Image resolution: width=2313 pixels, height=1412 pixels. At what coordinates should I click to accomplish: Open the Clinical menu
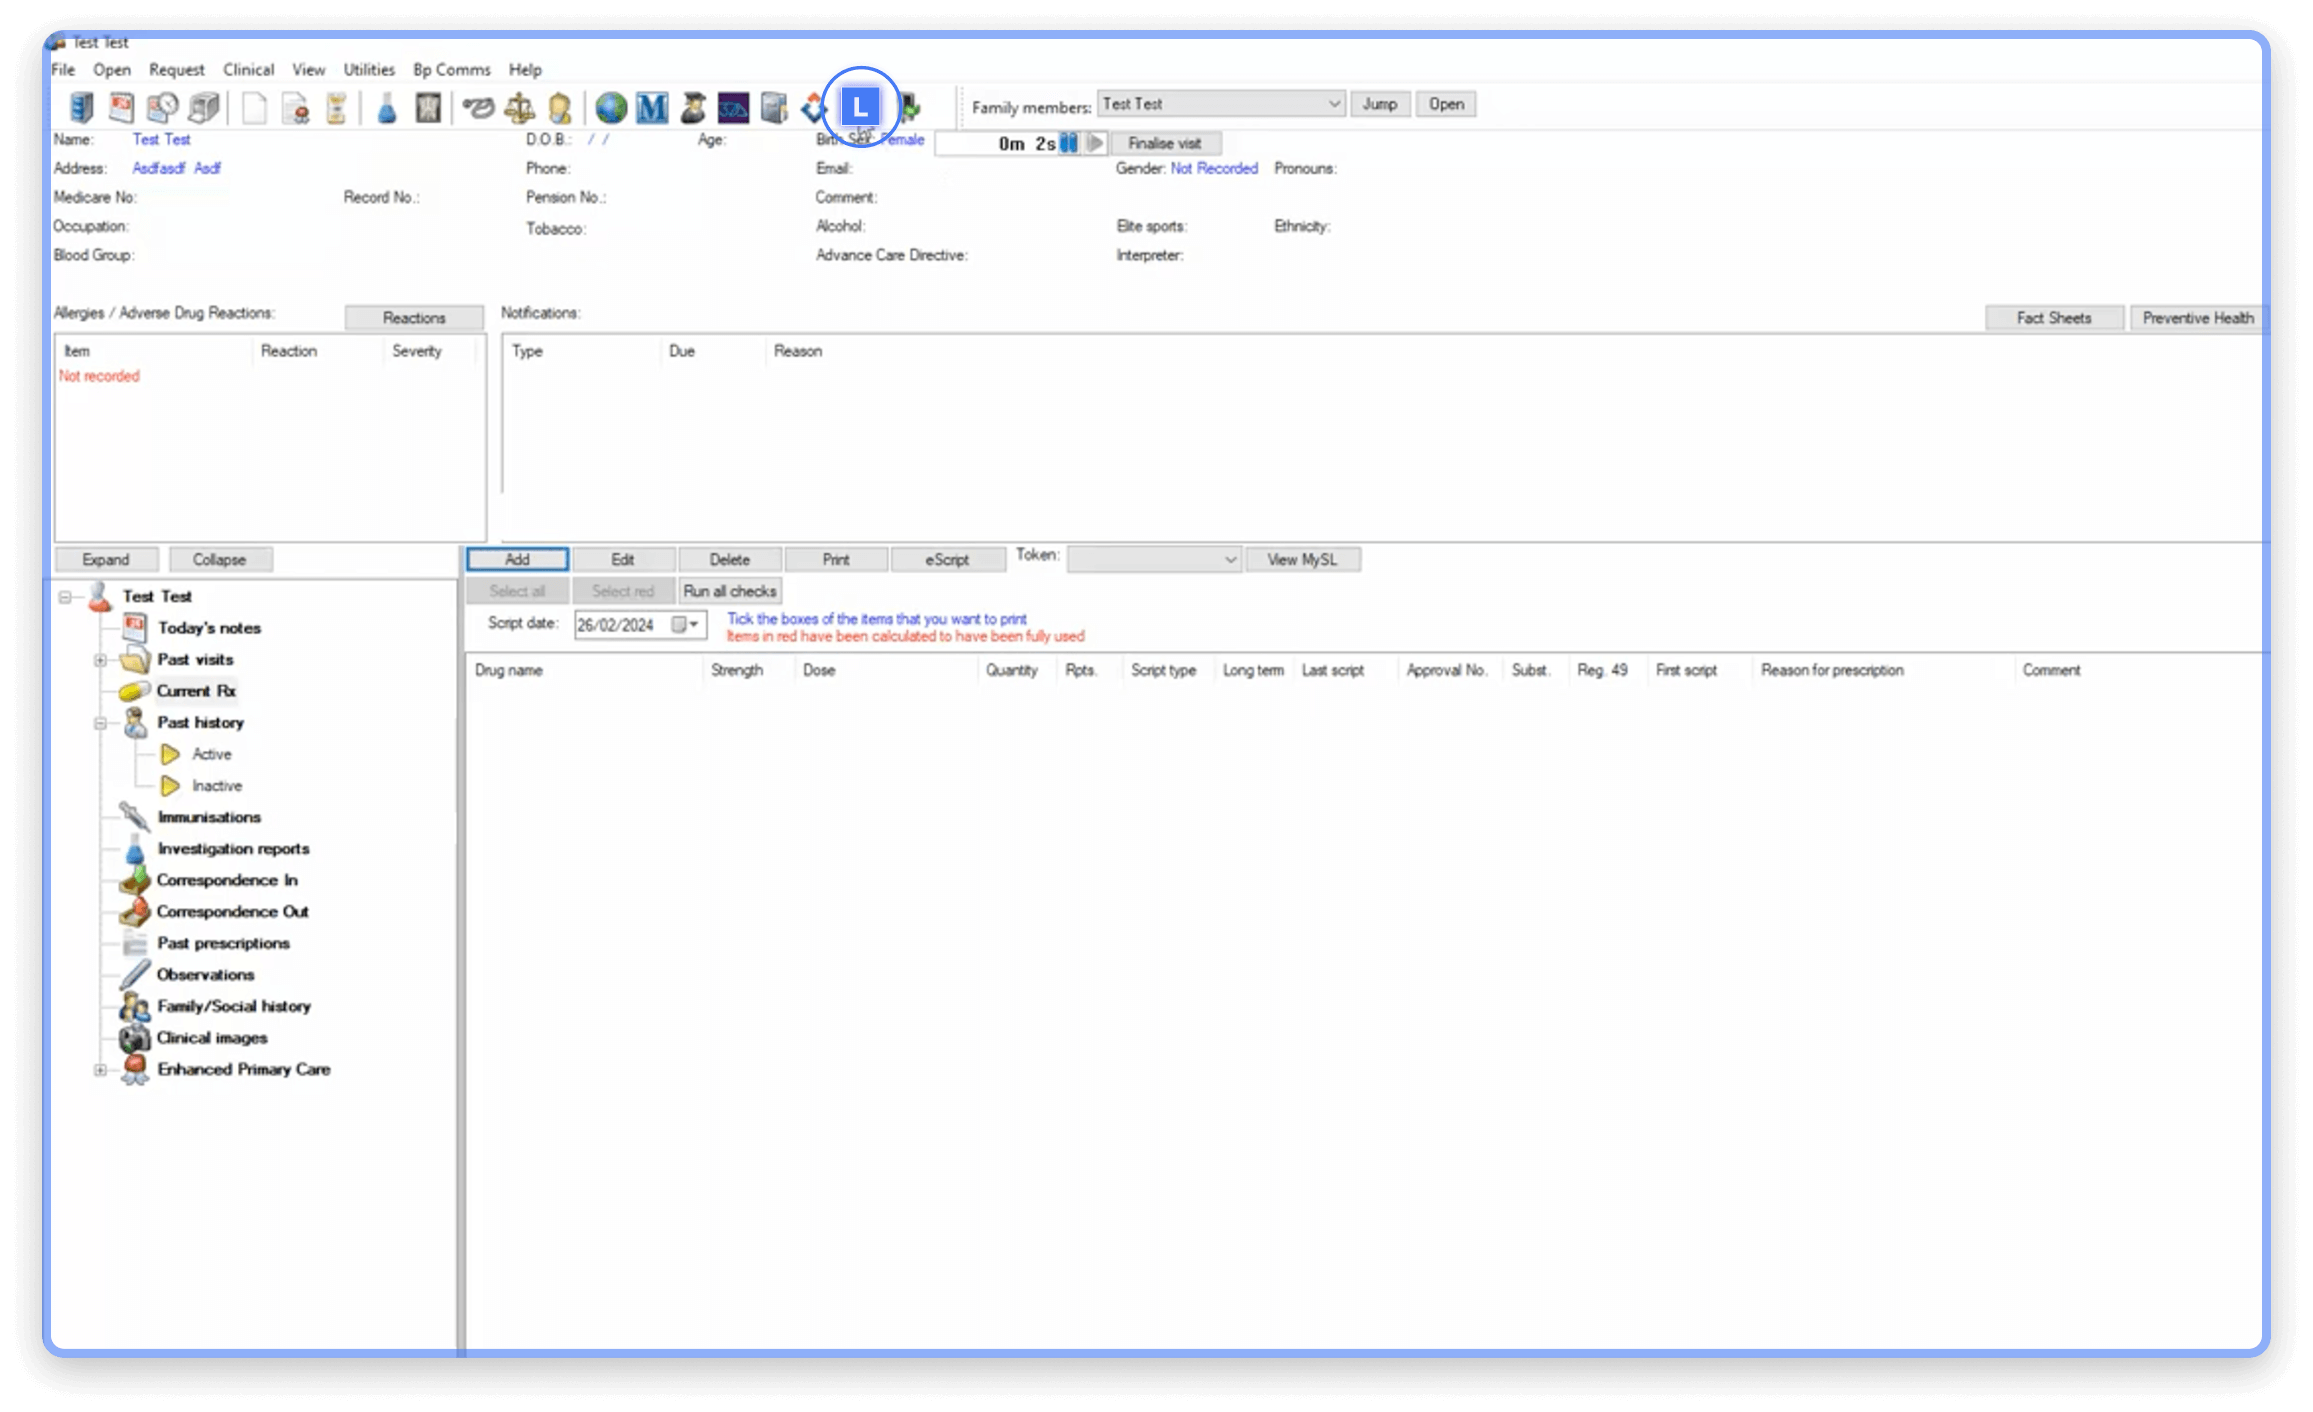point(248,70)
